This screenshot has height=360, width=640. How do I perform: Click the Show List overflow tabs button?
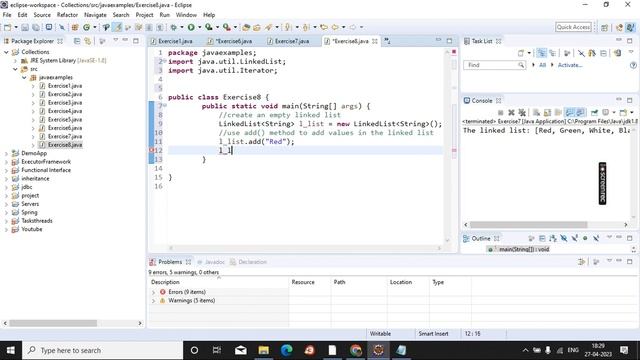click(x=387, y=41)
